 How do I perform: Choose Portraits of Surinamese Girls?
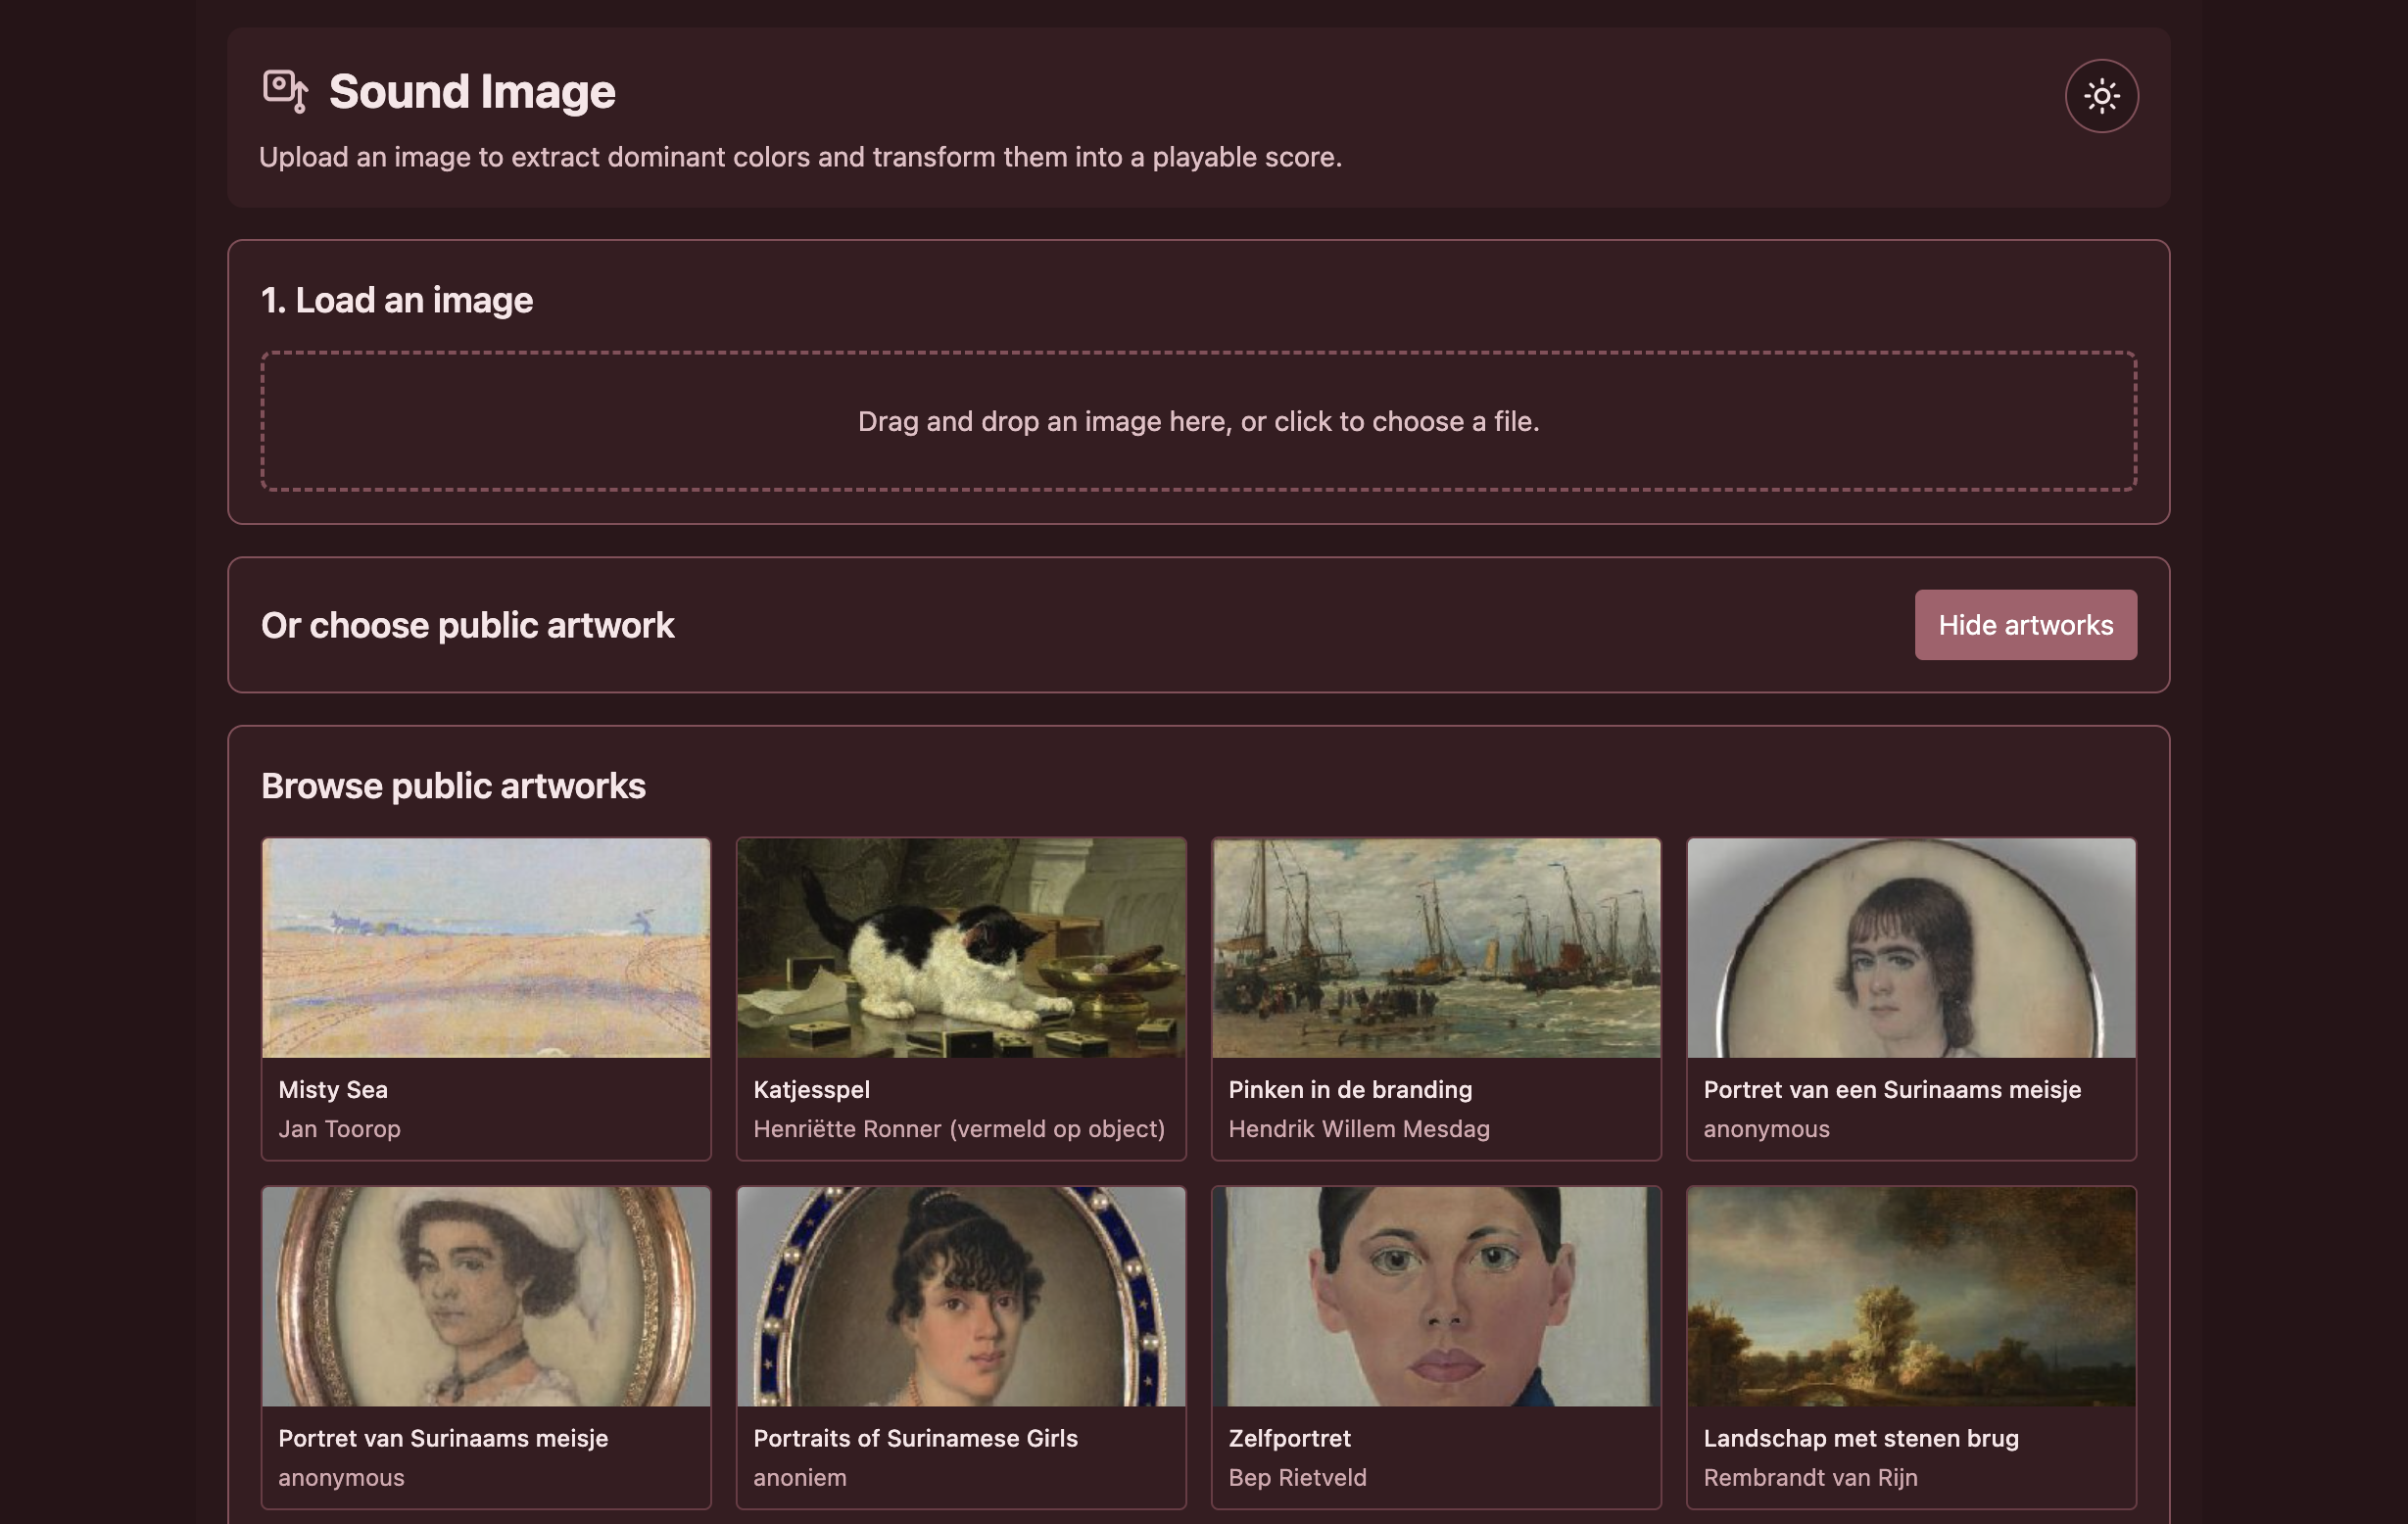coord(960,1295)
